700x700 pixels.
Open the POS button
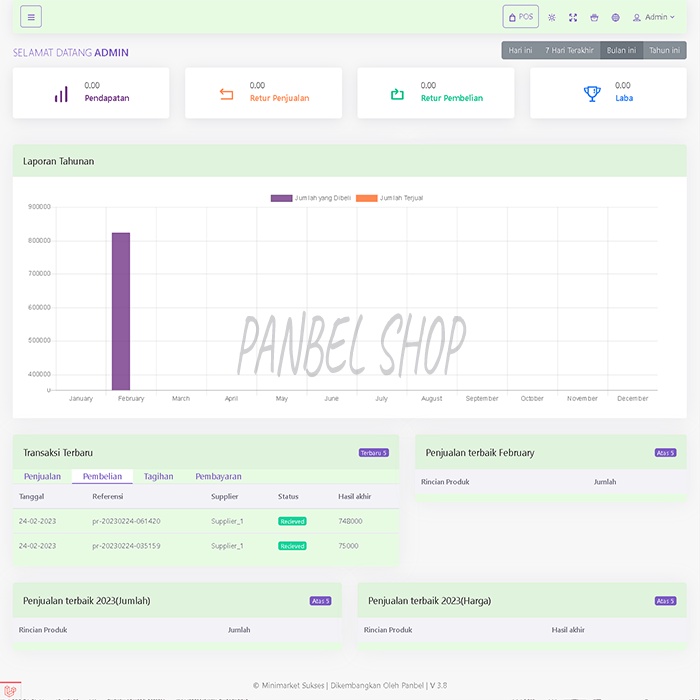click(x=521, y=17)
